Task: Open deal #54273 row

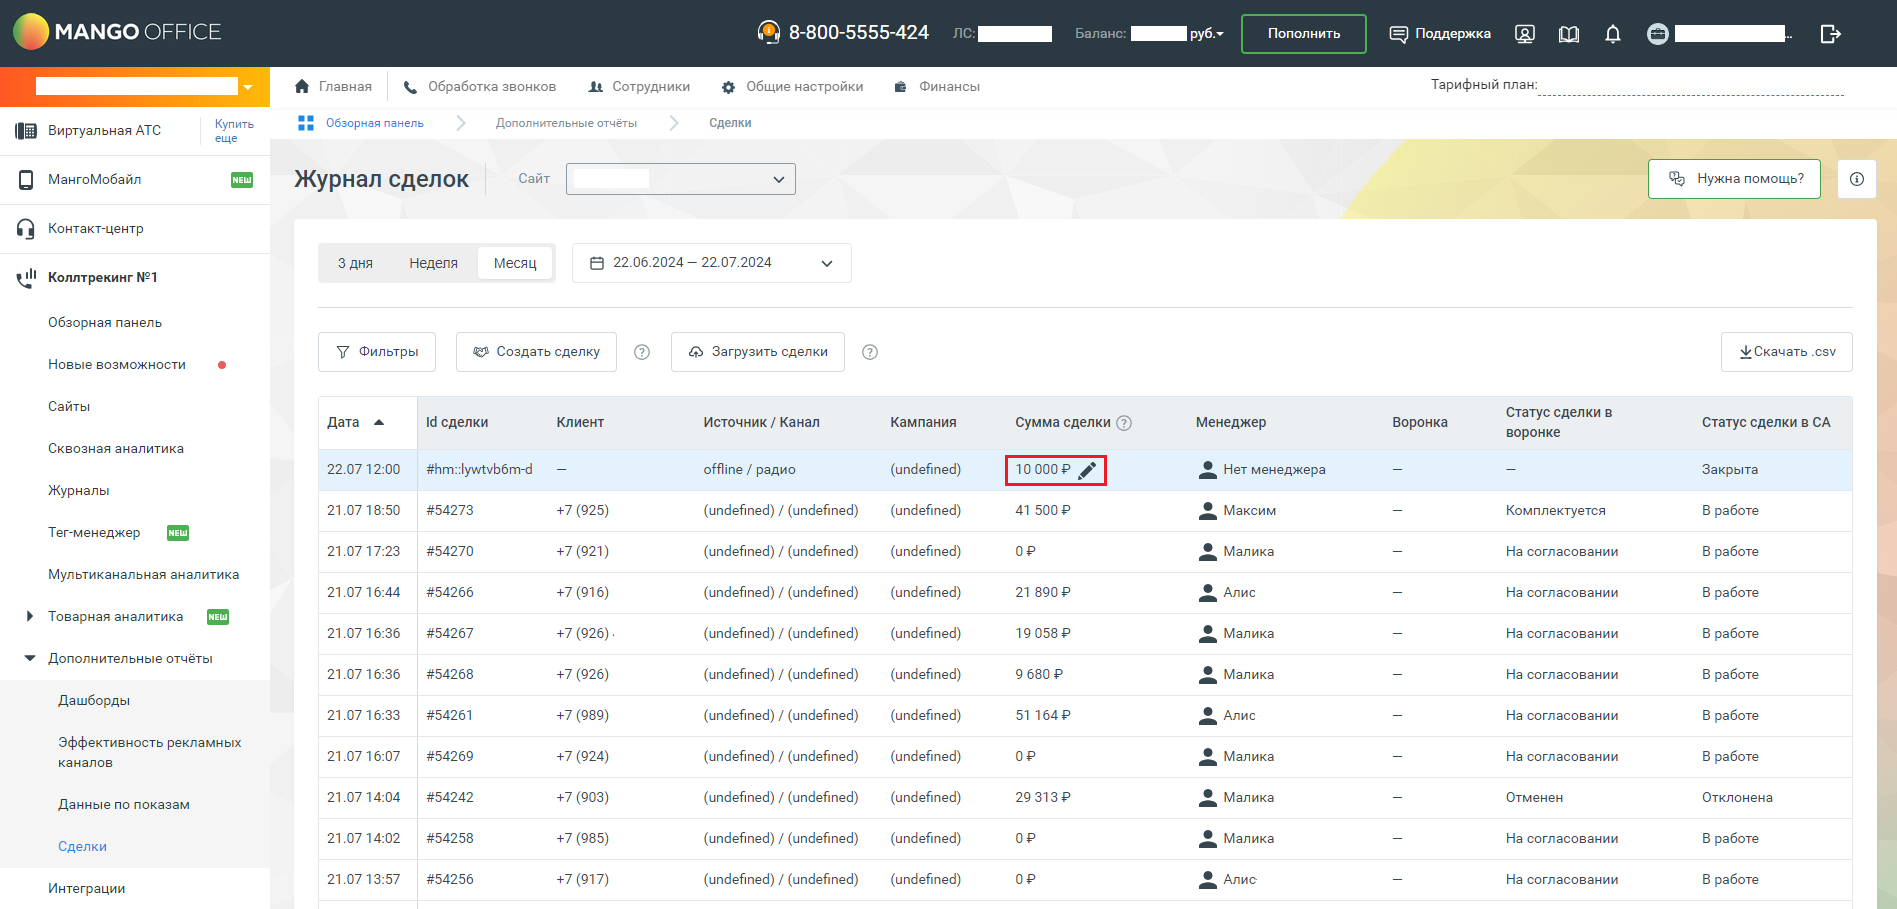Action: [x=1085, y=511]
